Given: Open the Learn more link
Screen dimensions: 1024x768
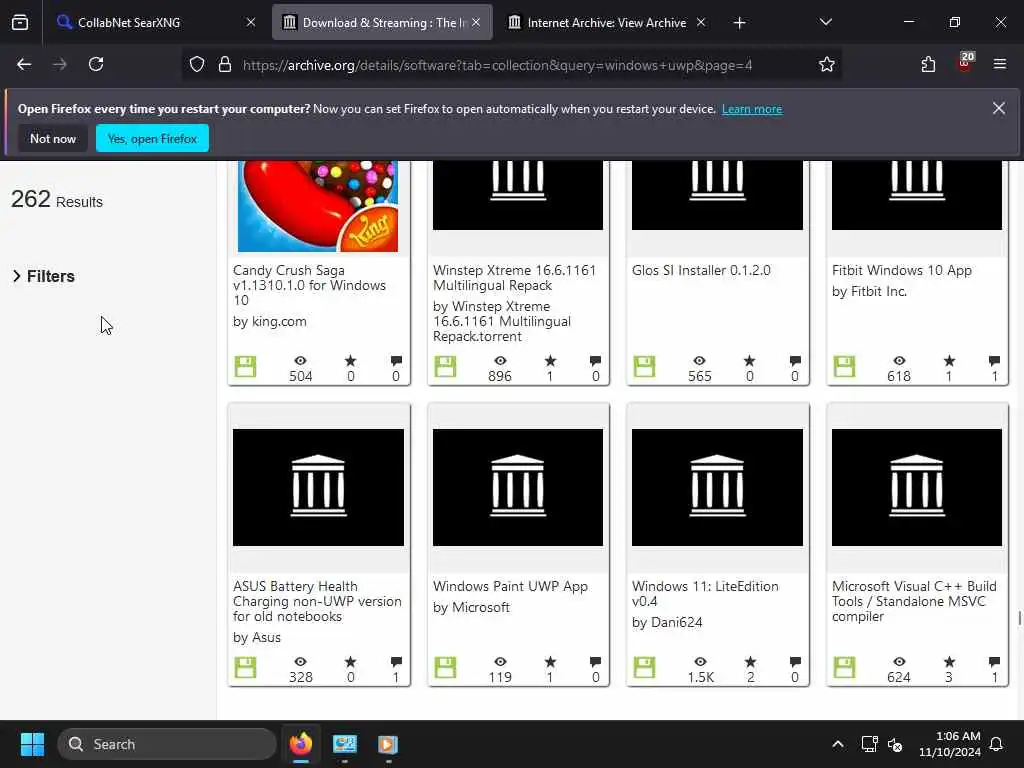Looking at the screenshot, I should pyautogui.click(x=752, y=109).
